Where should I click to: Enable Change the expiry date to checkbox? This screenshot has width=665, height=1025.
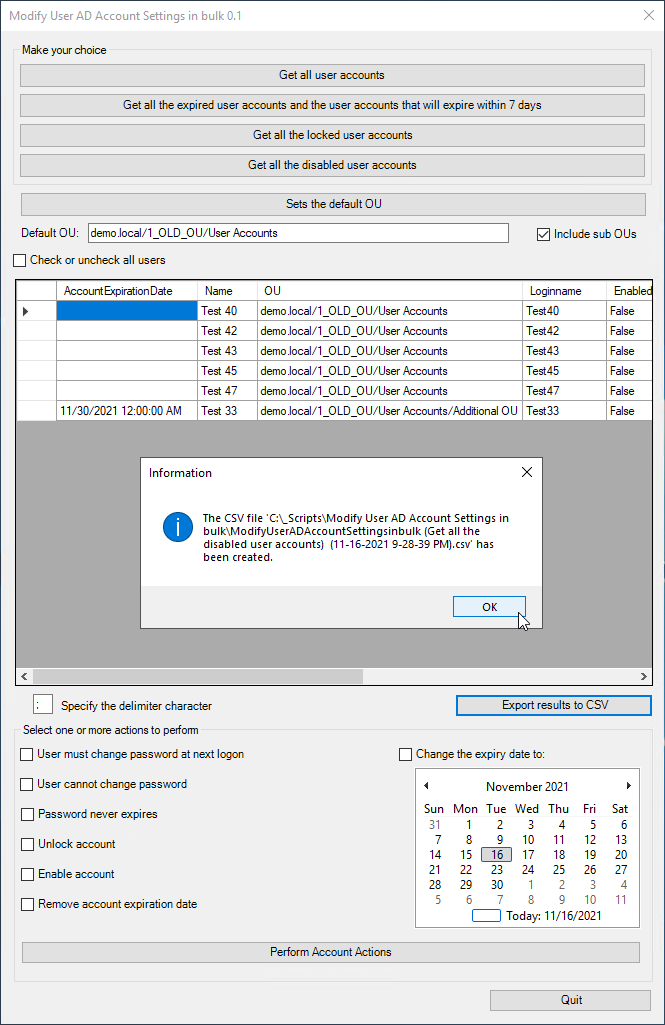click(x=406, y=754)
